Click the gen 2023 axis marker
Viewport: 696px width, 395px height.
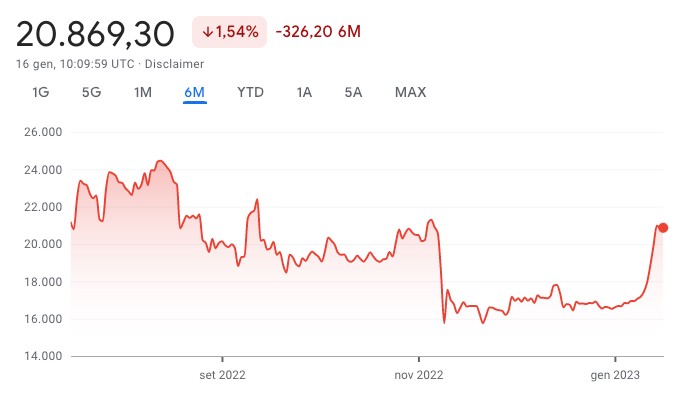[615, 375]
